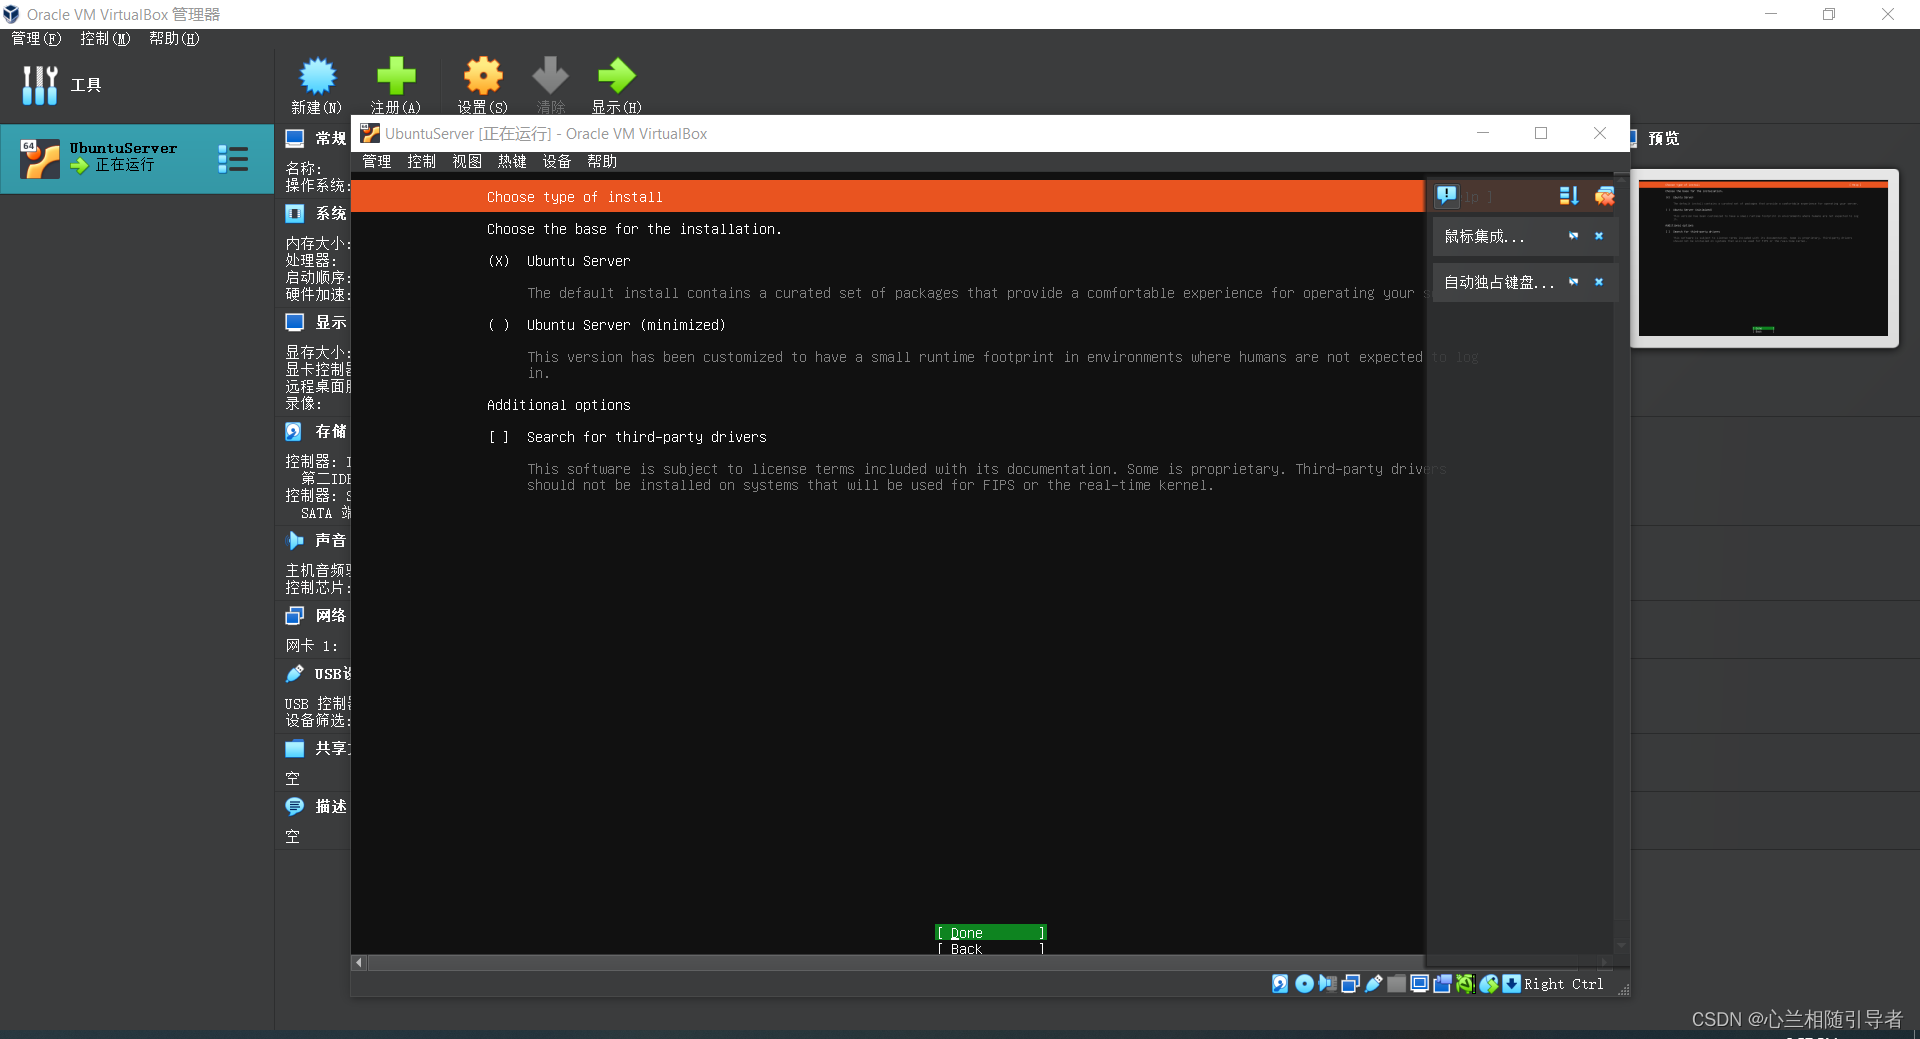Click the USB devices status bar icon
The image size is (1920, 1039).
point(1374,984)
